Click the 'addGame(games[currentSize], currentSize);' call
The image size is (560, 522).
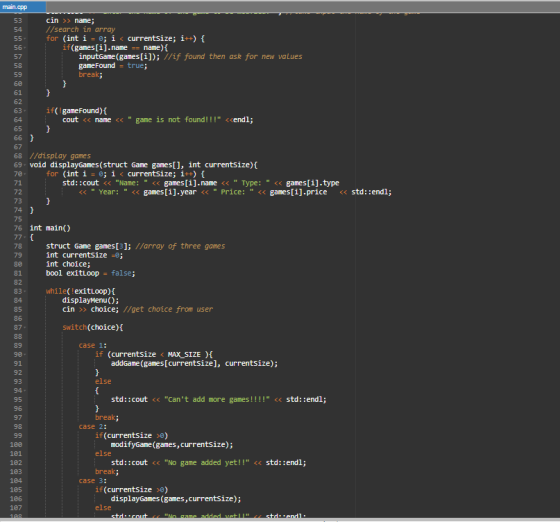pos(194,363)
